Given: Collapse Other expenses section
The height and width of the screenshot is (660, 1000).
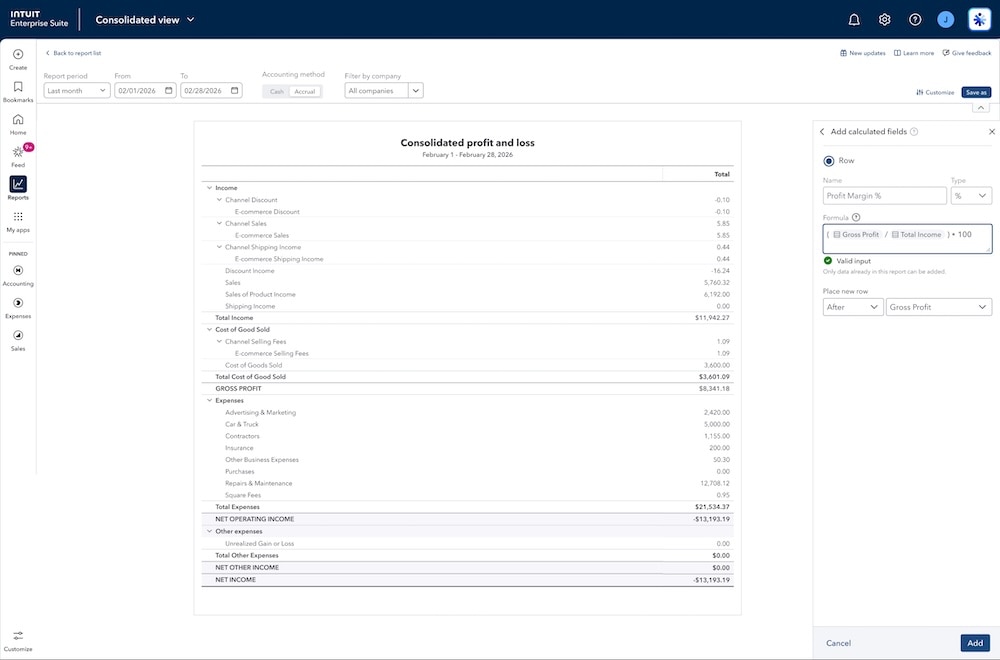Looking at the screenshot, I should (x=209, y=531).
